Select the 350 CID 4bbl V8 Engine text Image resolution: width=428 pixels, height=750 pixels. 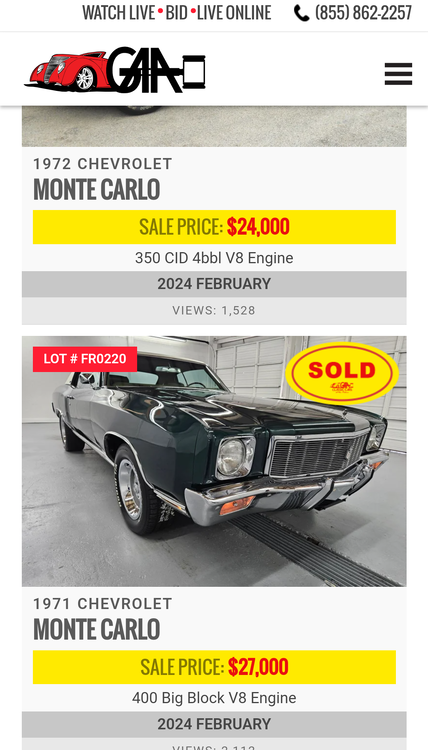tap(214, 258)
